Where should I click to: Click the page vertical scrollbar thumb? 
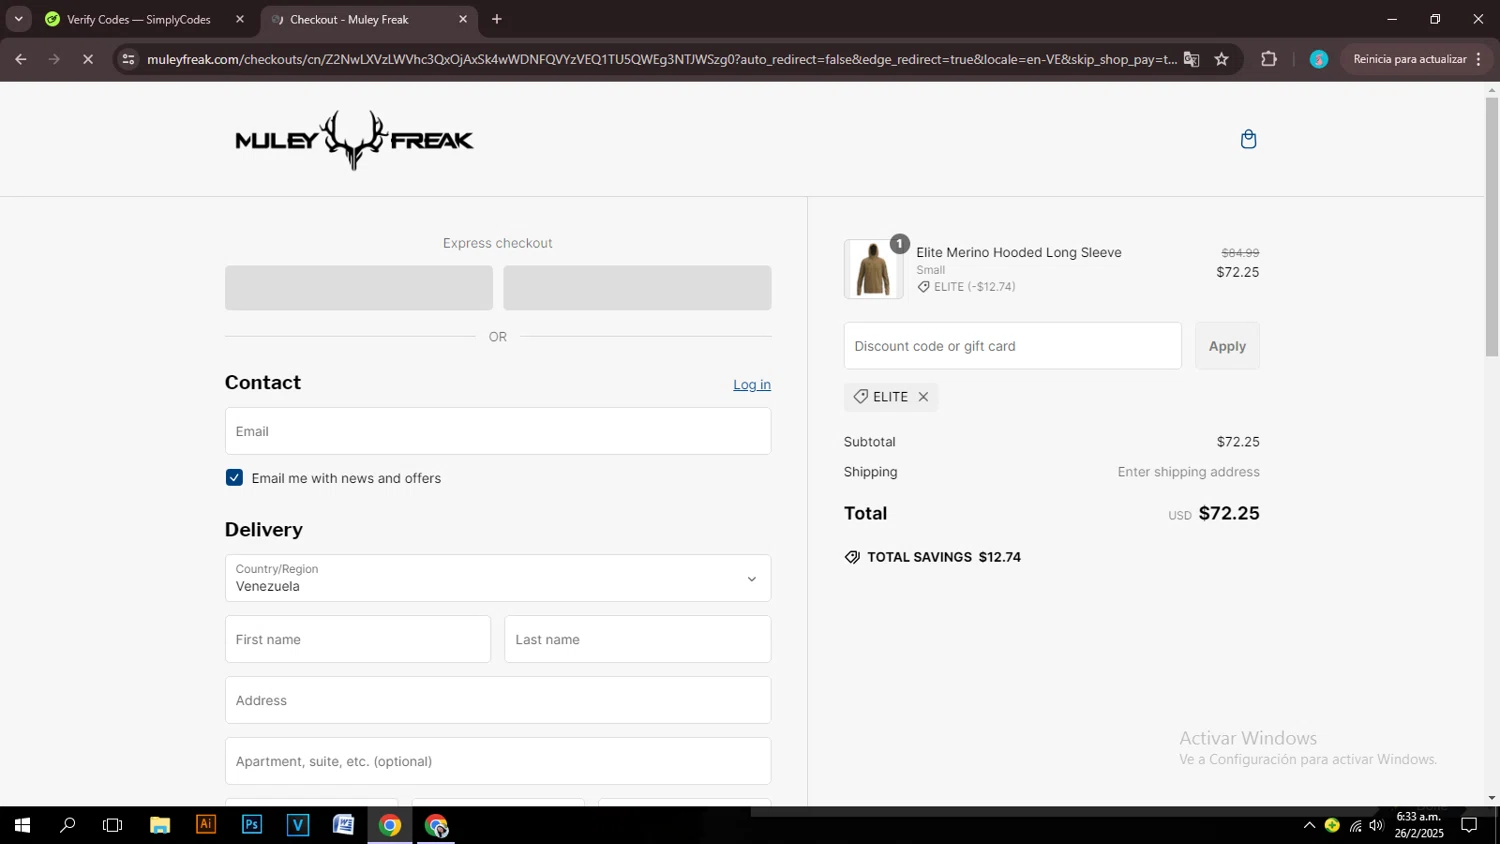(1492, 226)
